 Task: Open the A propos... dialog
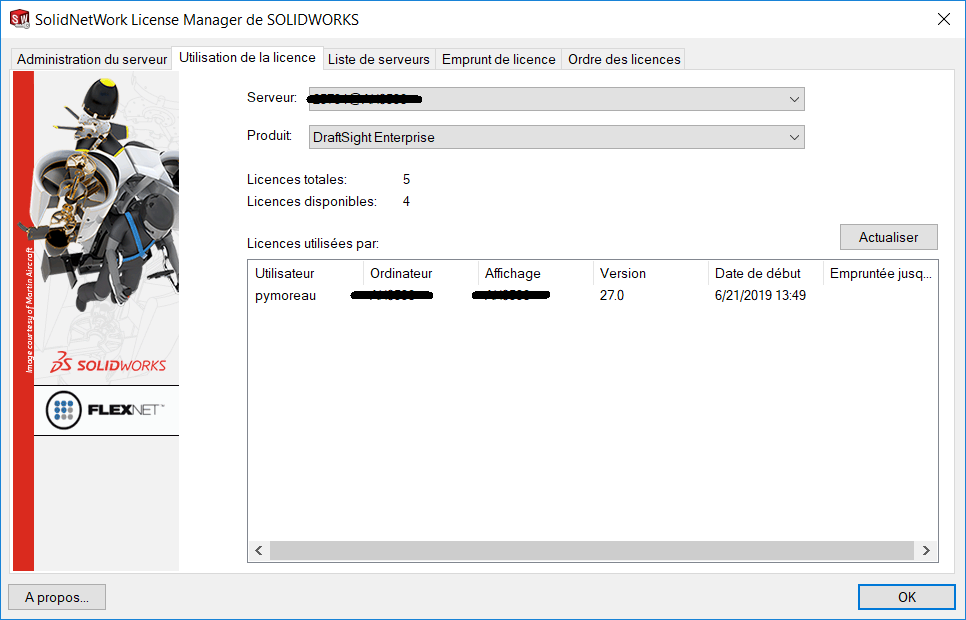57,597
